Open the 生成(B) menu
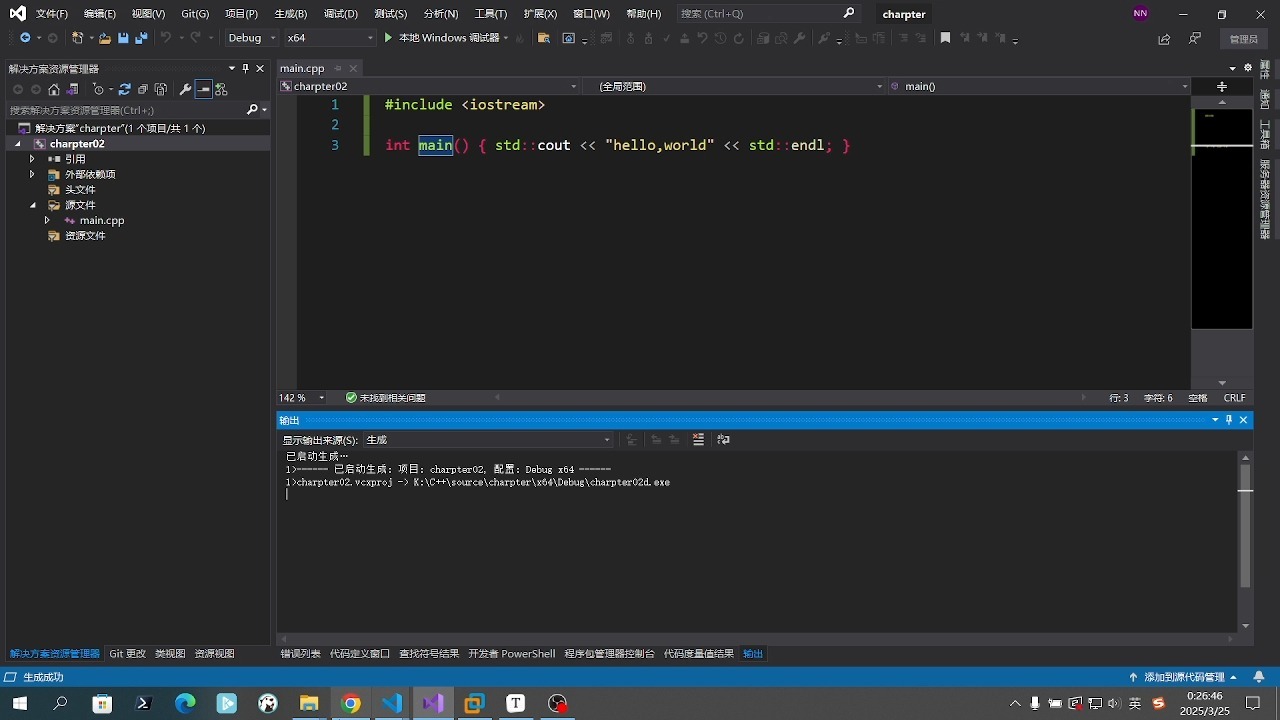The height and width of the screenshot is (720, 1280). (x=290, y=14)
